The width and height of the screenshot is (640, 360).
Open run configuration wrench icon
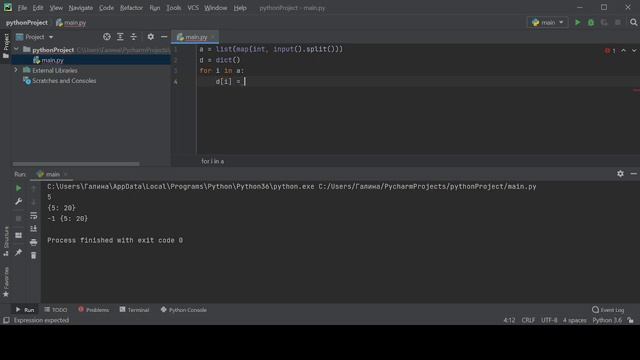(x=18, y=202)
